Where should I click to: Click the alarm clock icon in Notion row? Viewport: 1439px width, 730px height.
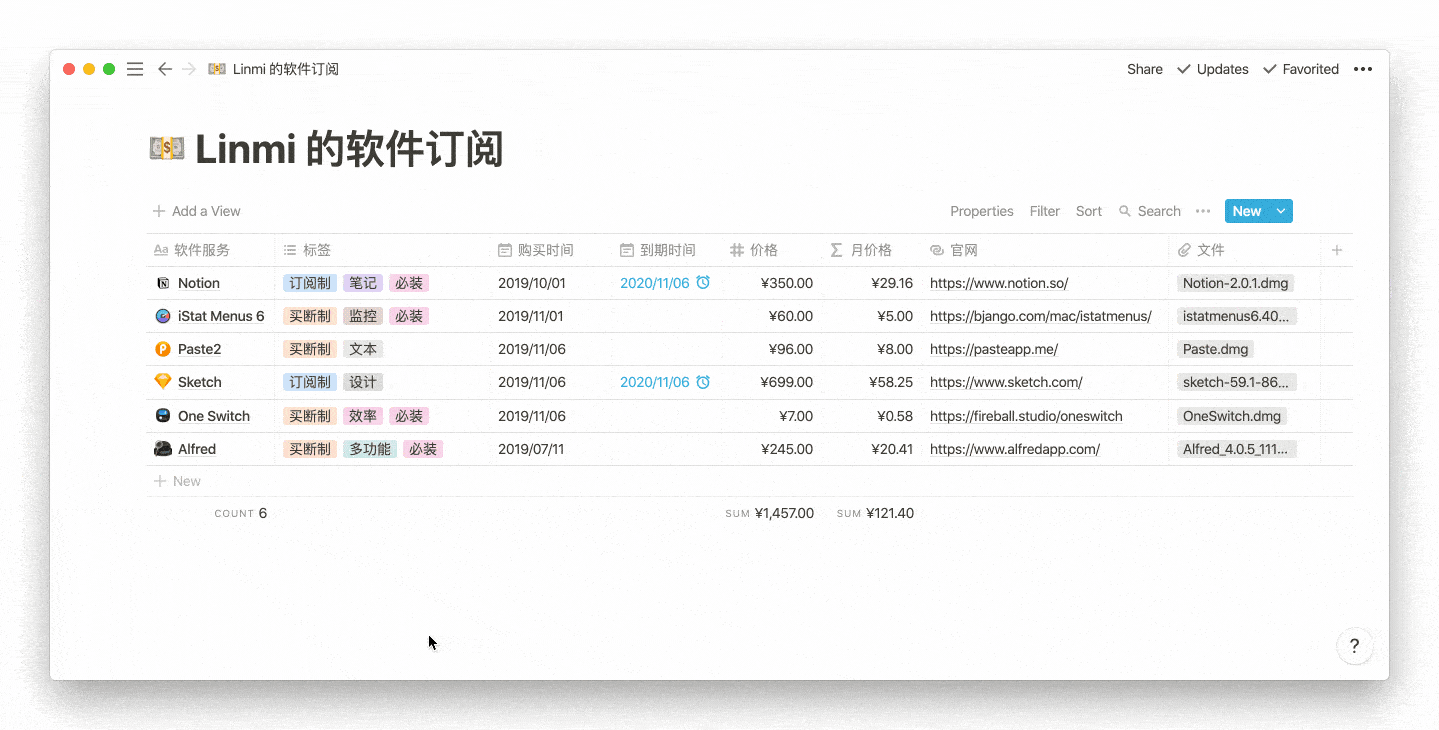[x=703, y=283]
